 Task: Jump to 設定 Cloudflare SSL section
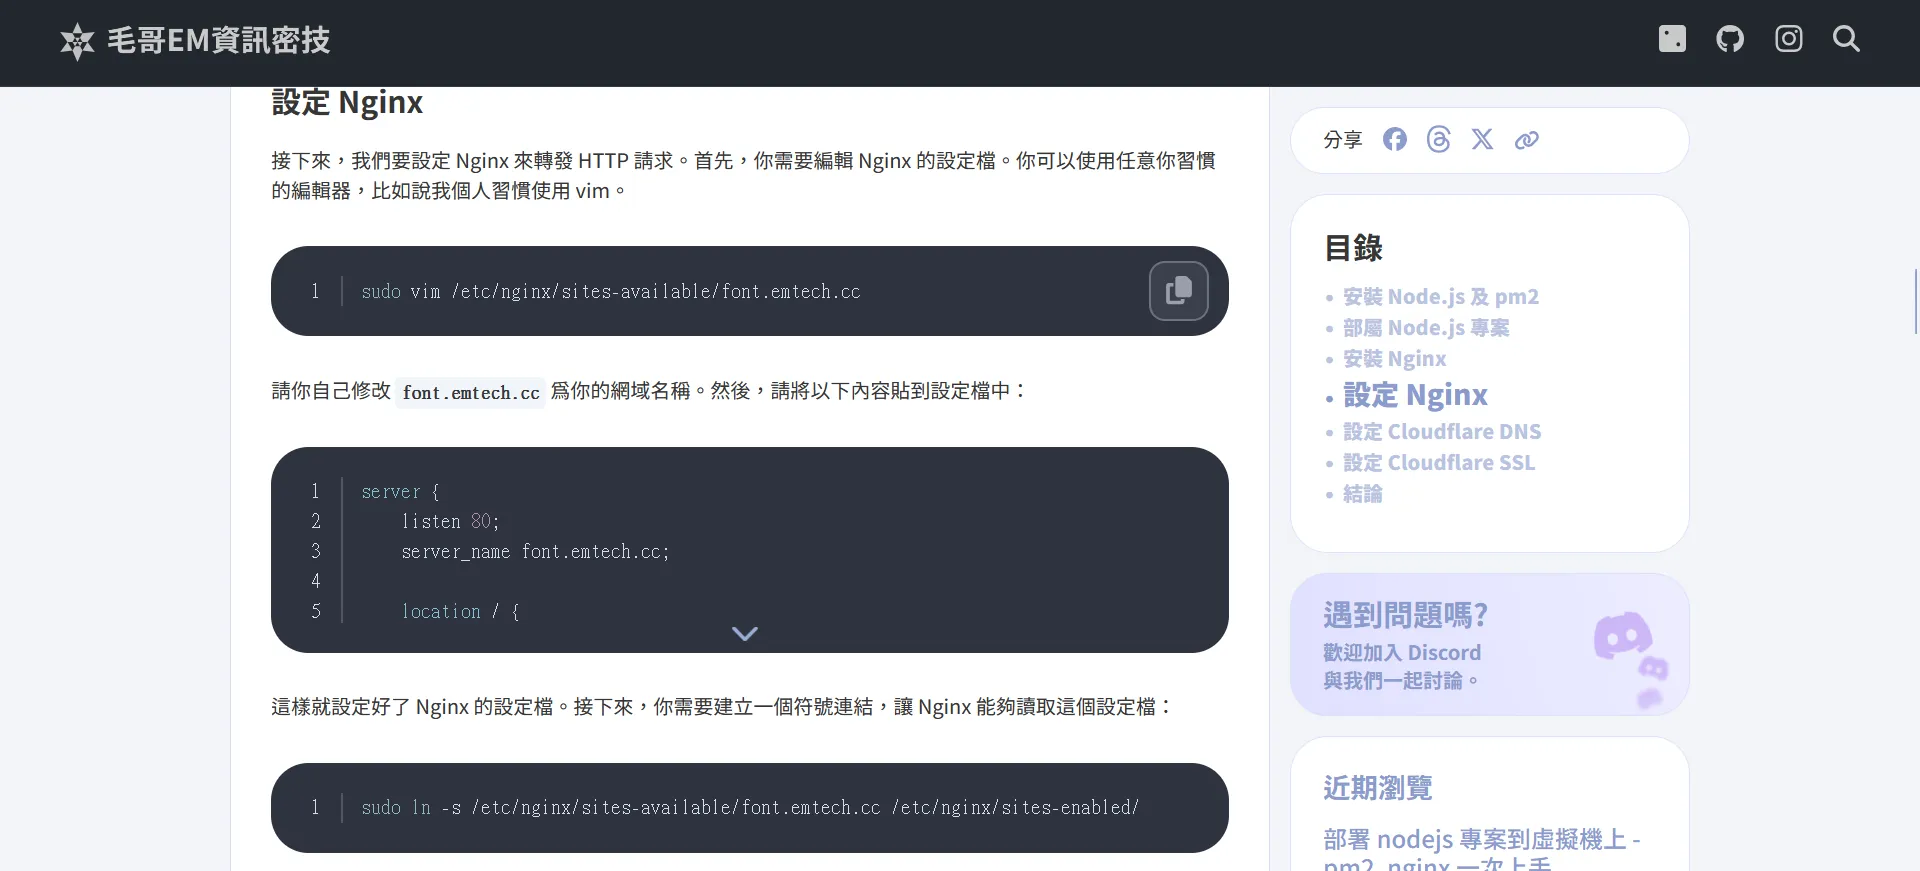1438,463
